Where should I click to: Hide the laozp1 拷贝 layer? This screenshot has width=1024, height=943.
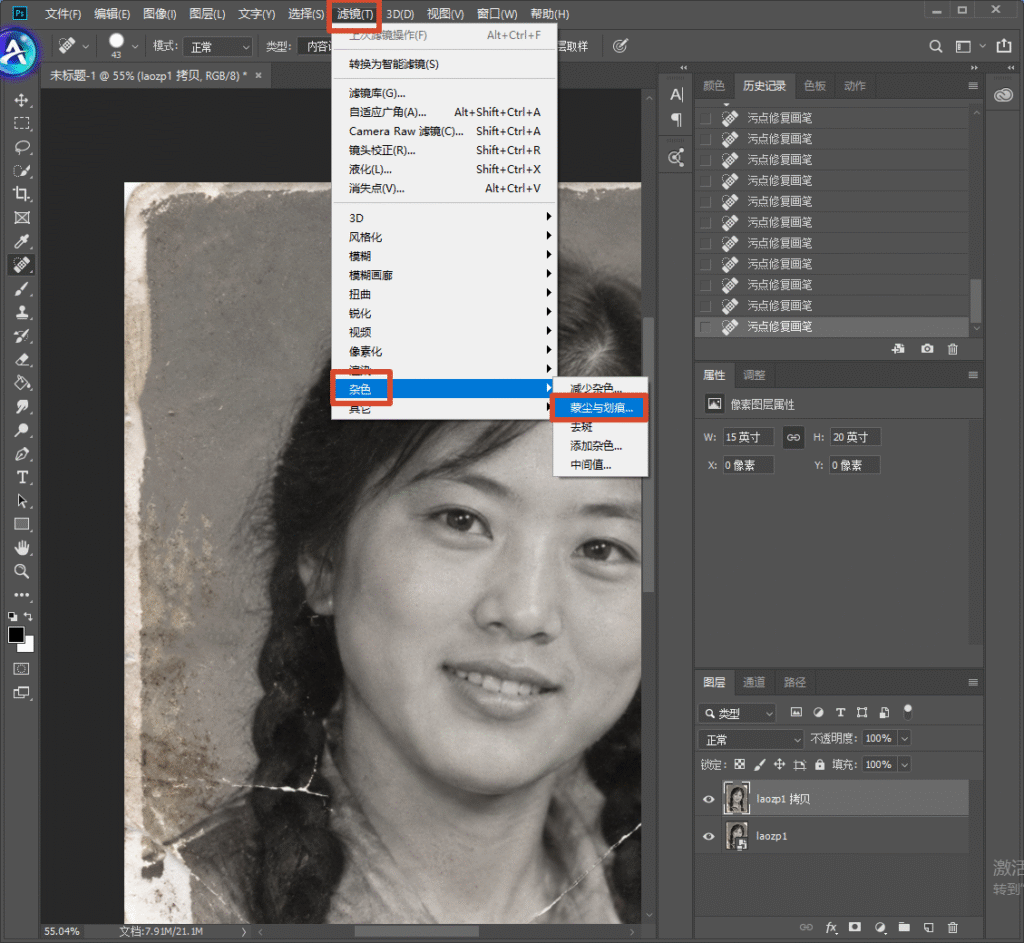709,799
